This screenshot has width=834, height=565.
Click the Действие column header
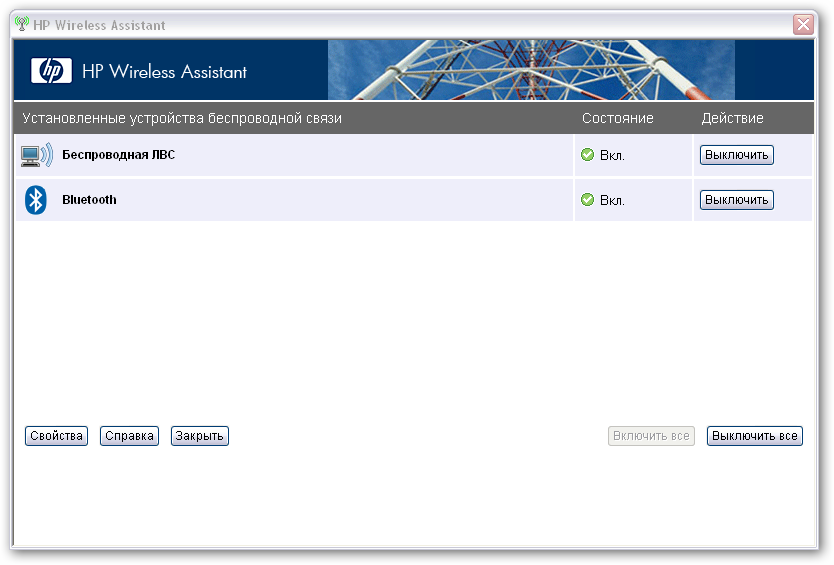click(x=732, y=118)
